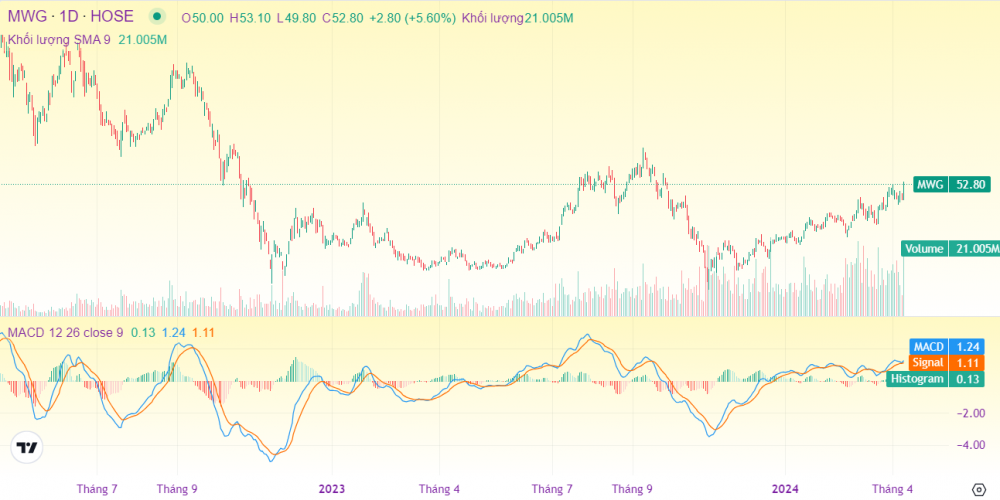Click the Signal 1.11 axis label

point(948,363)
